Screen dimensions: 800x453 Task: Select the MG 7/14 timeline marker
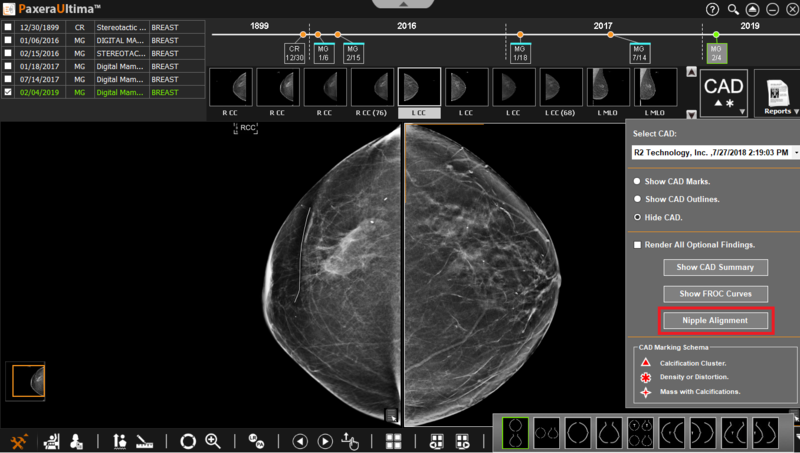pos(639,52)
